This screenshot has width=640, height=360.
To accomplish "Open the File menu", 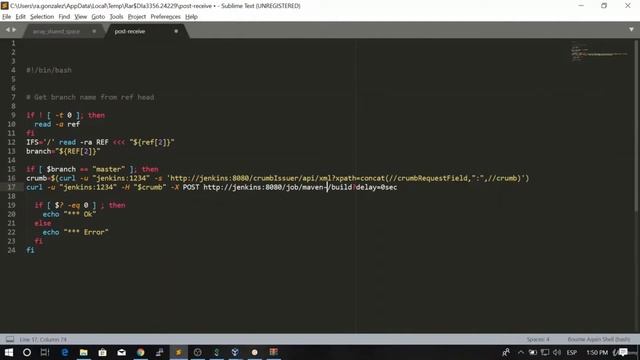I will (7, 17).
